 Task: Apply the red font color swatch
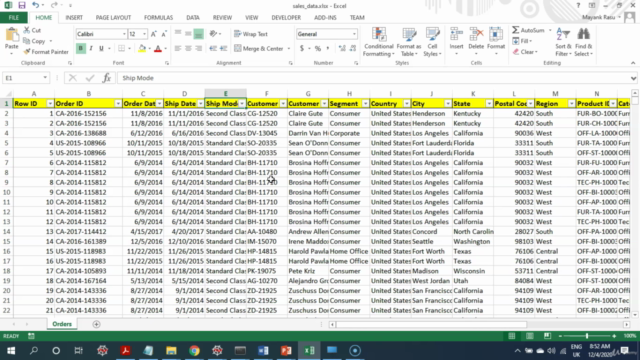(x=158, y=49)
